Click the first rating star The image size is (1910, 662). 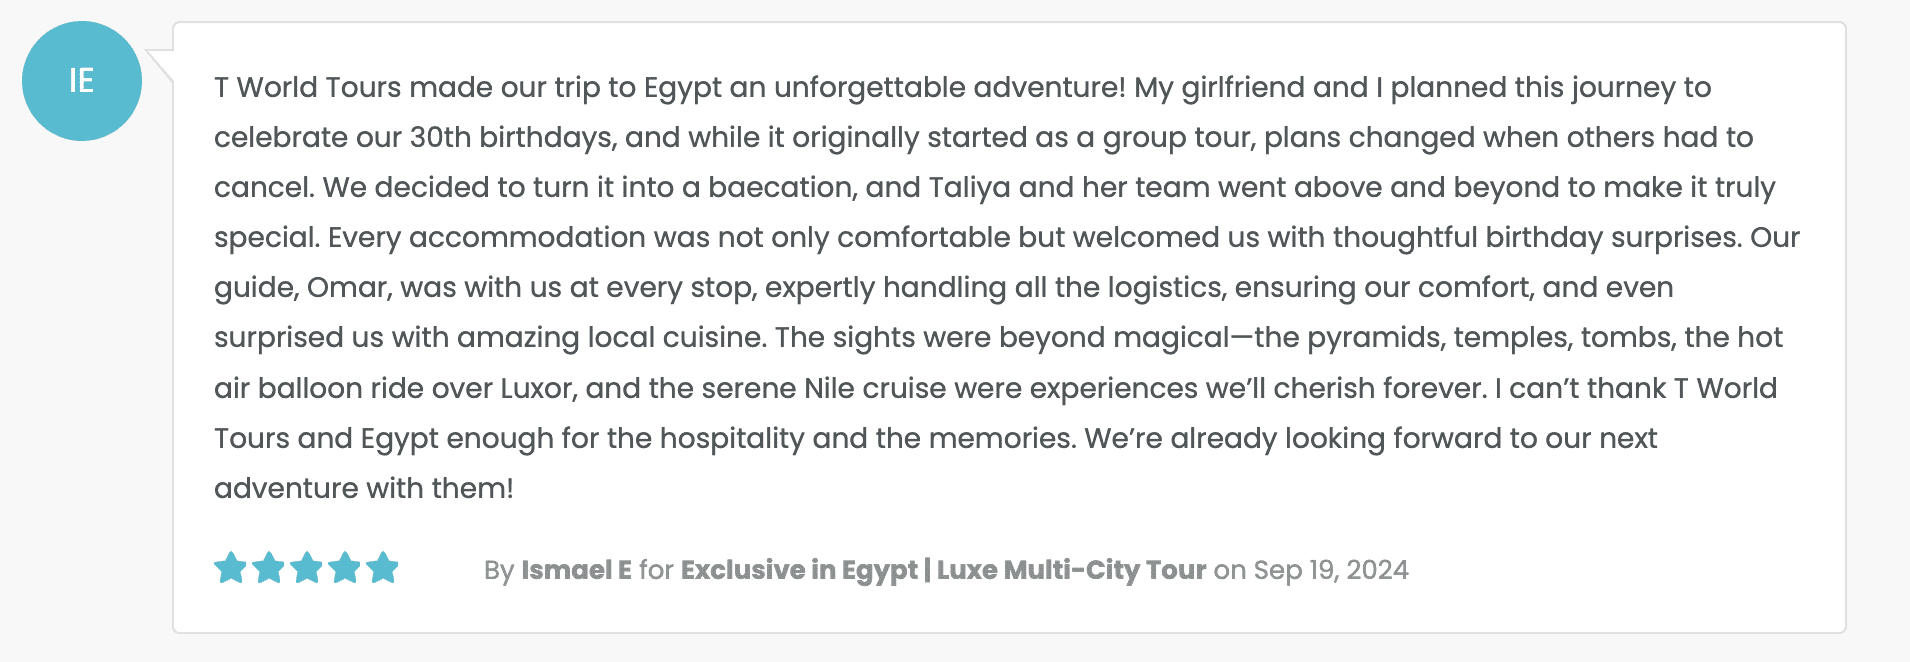(230, 568)
